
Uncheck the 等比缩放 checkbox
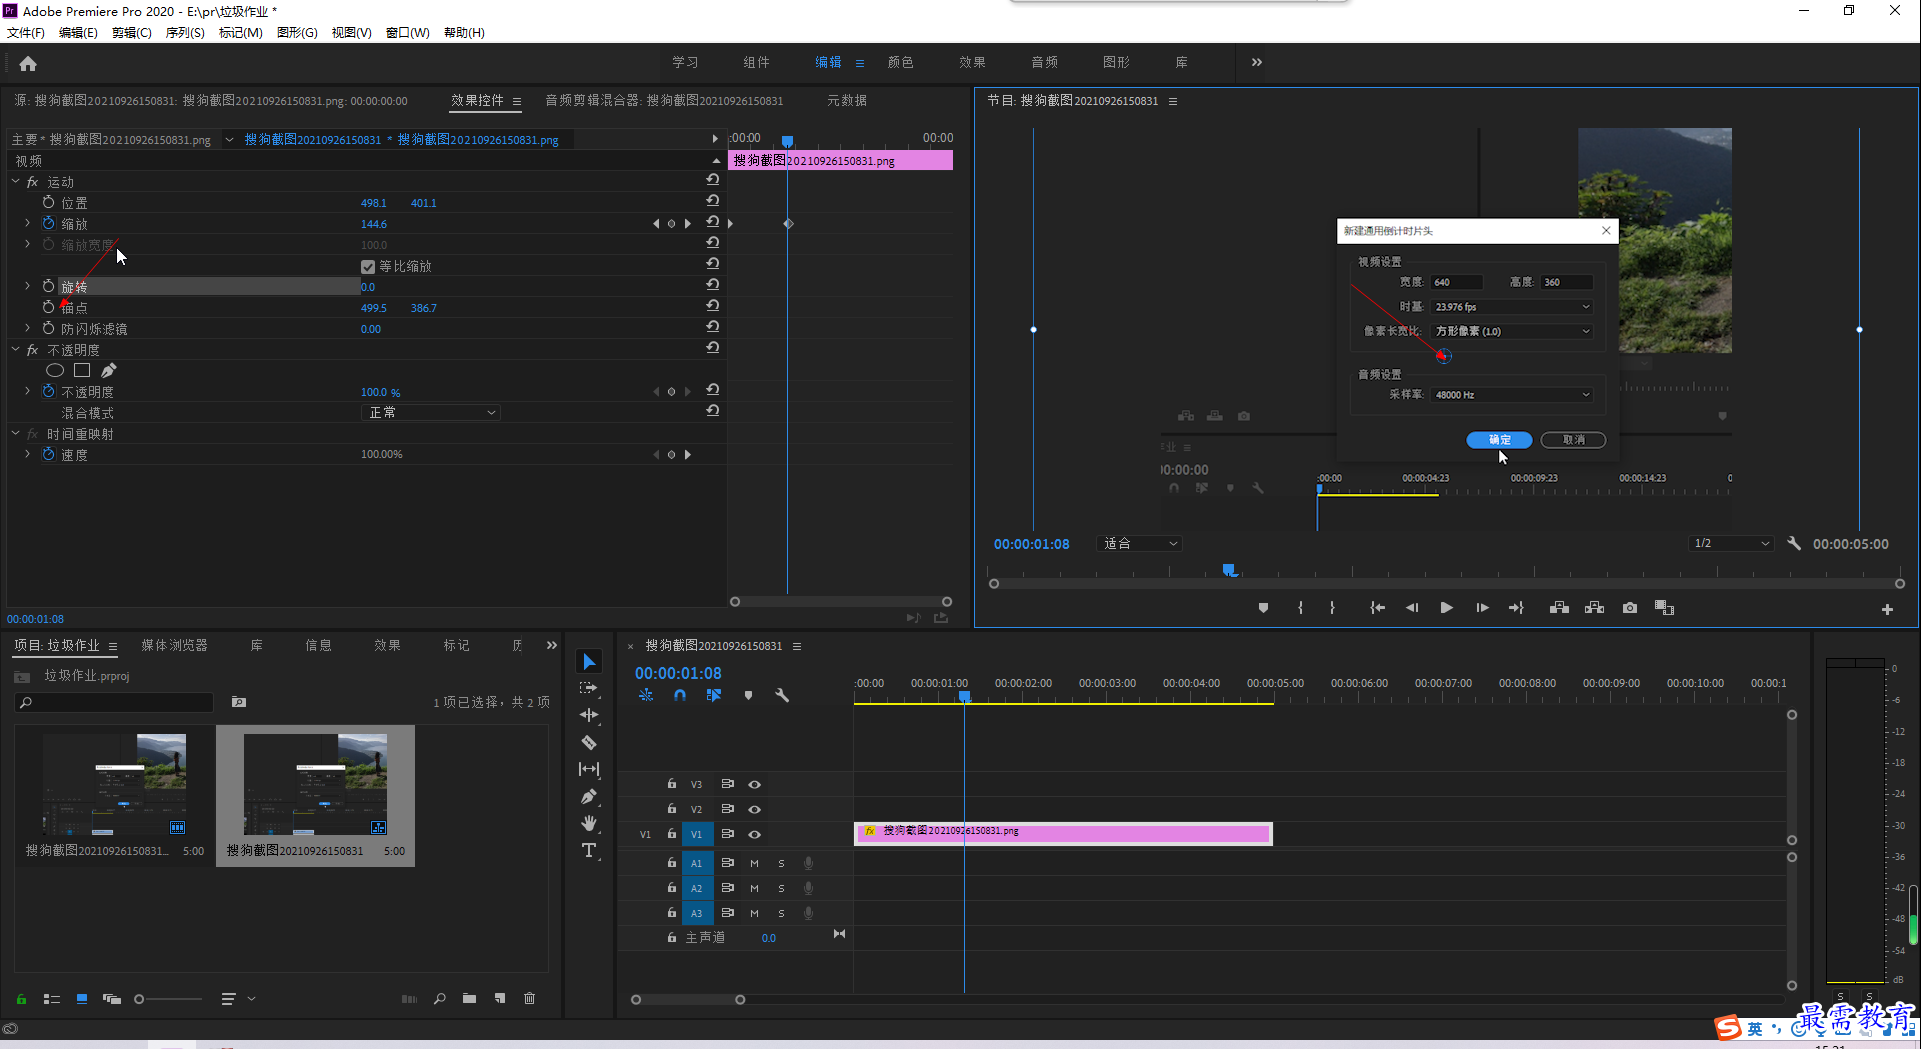368,267
